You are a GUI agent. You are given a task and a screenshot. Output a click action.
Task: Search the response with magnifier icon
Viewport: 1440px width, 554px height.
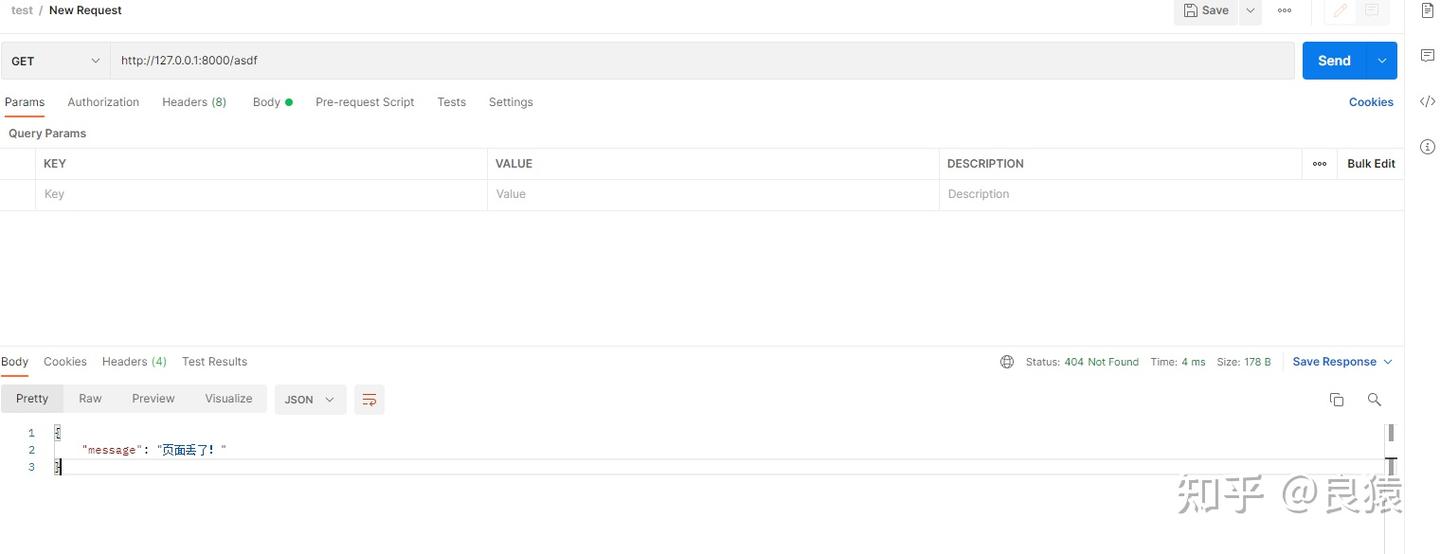(x=1374, y=400)
